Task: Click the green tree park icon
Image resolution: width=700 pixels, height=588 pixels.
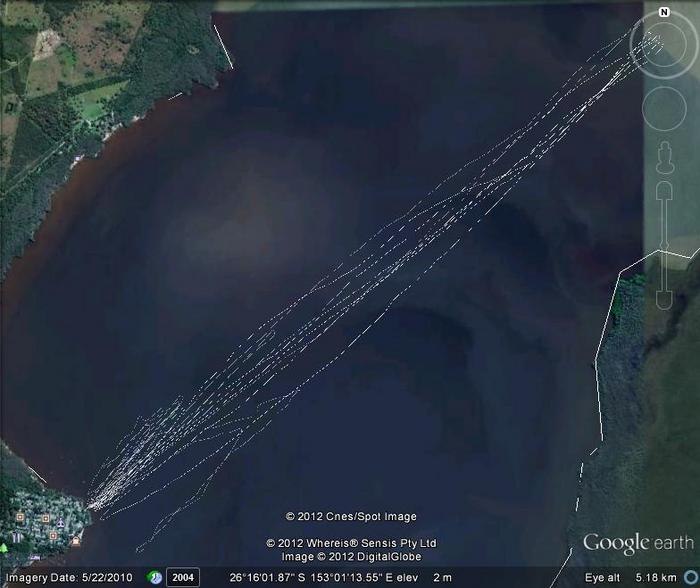Action: tap(4, 547)
